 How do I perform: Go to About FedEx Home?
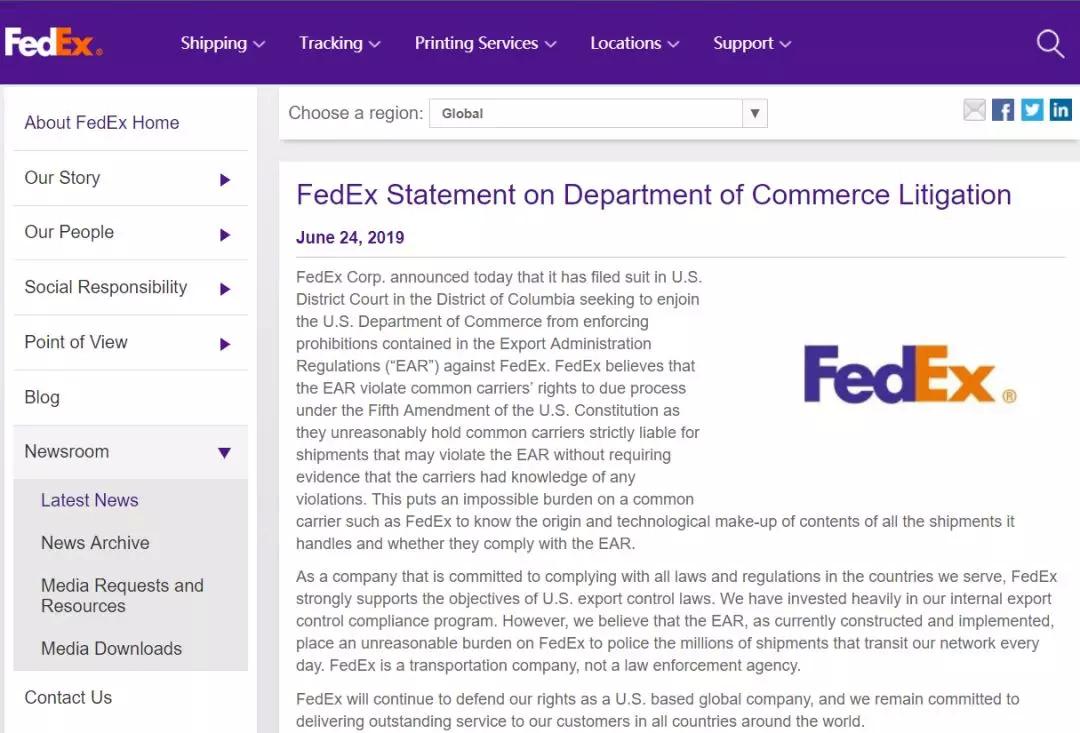pyautogui.click(x=102, y=123)
